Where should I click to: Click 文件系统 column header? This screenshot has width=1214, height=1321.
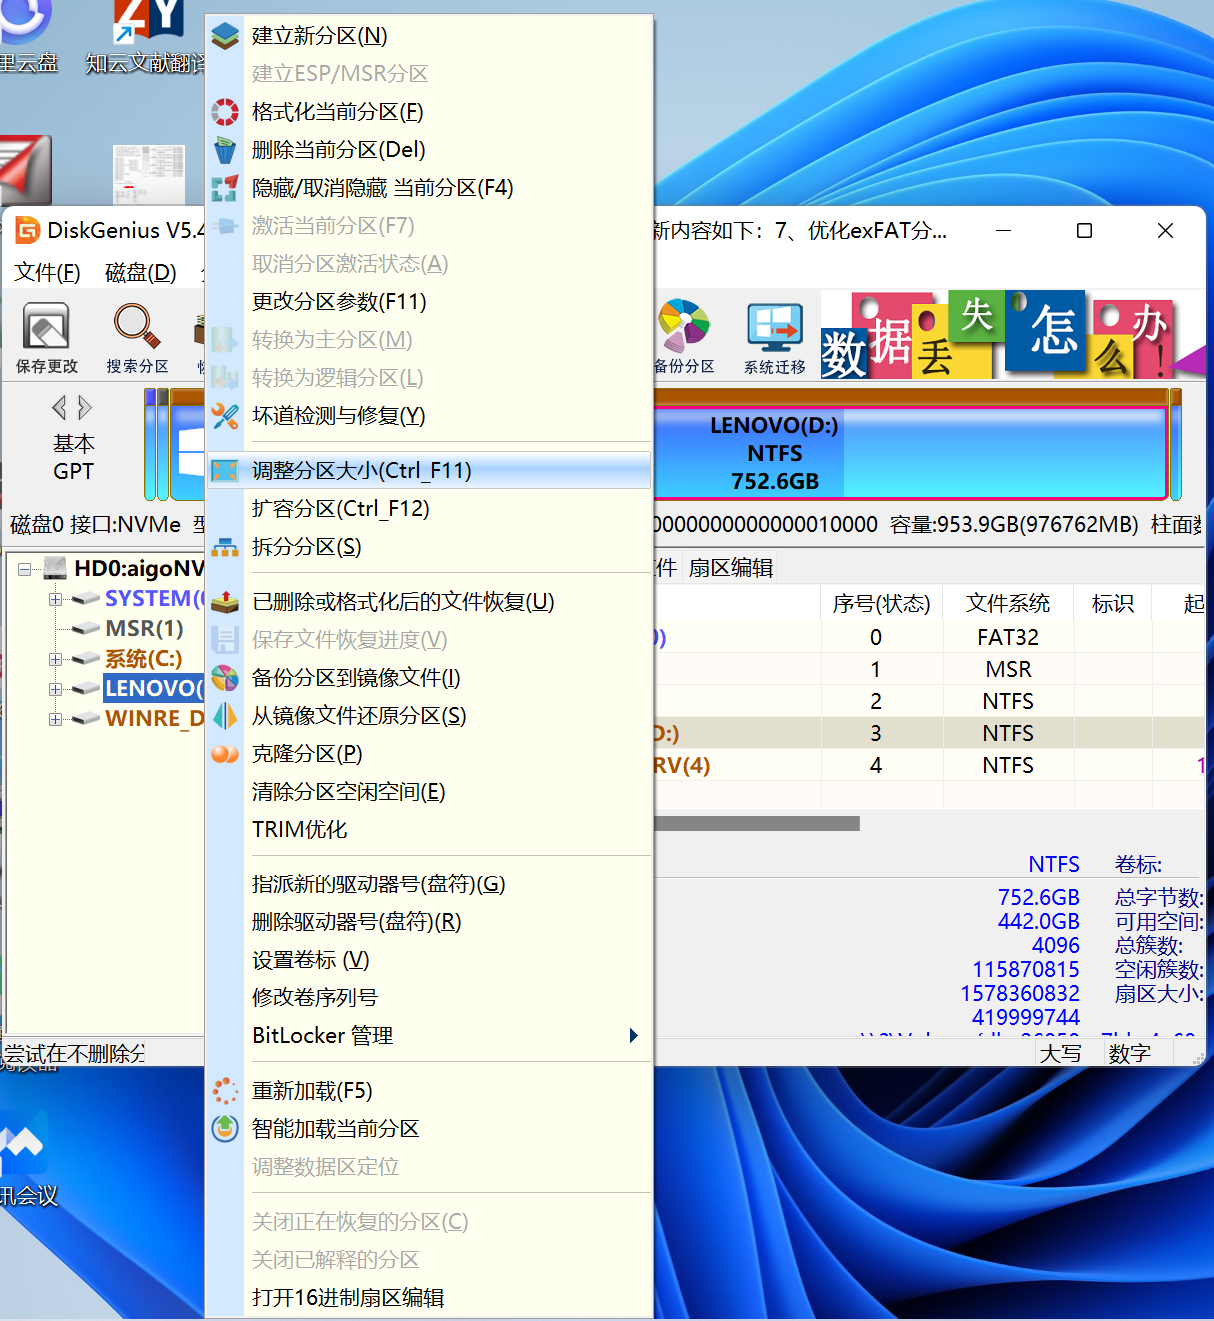point(1008,604)
